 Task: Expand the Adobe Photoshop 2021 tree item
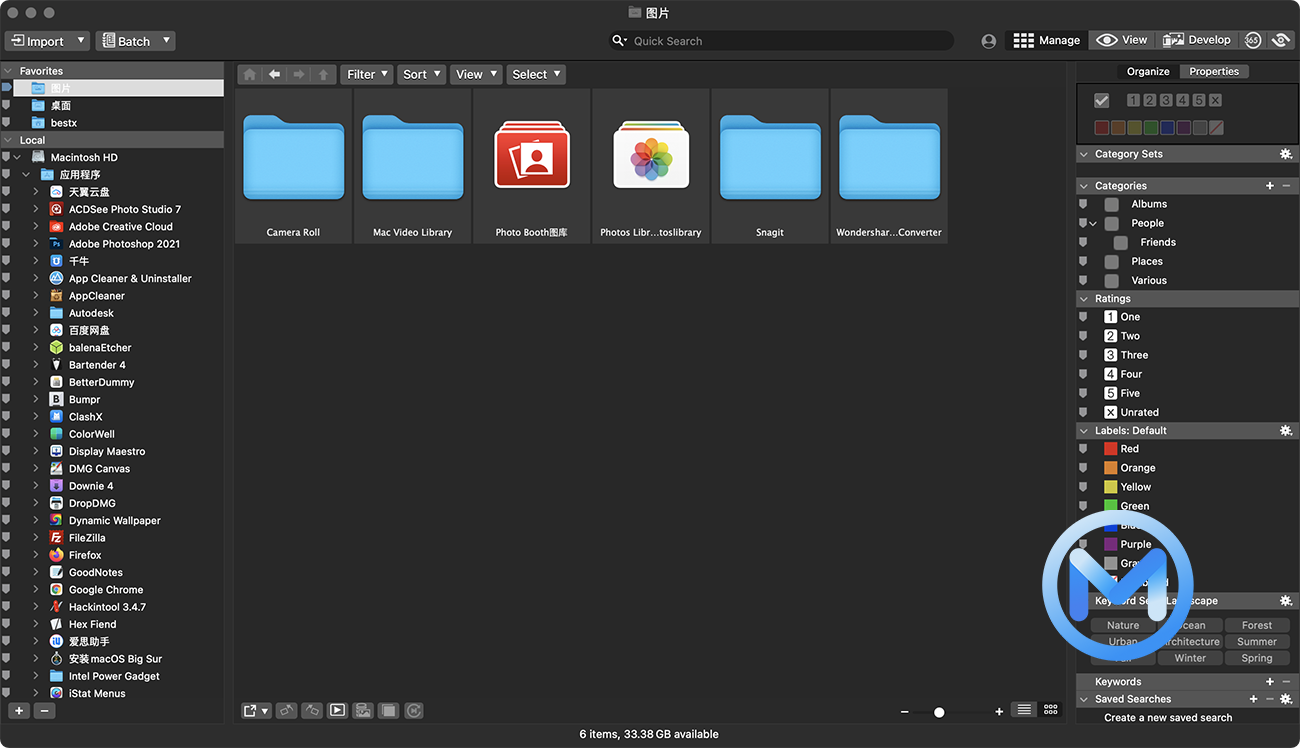coord(38,243)
